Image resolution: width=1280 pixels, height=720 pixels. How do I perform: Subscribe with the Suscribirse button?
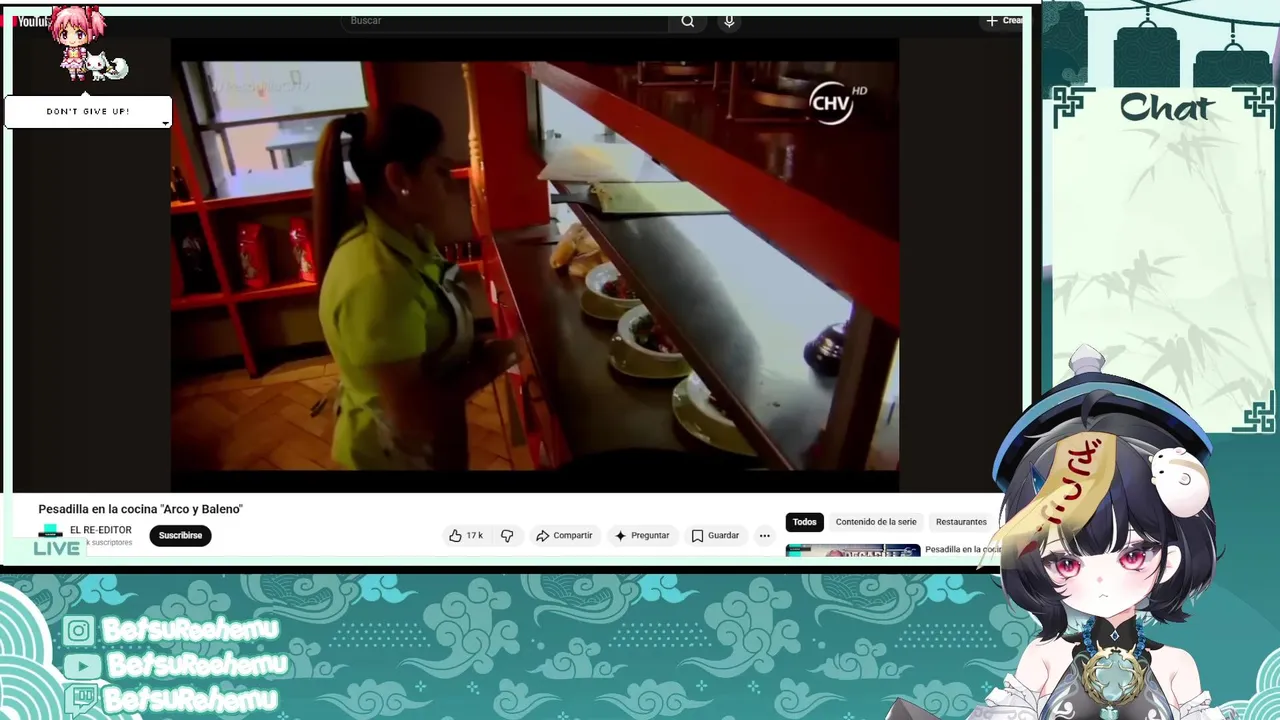point(180,536)
